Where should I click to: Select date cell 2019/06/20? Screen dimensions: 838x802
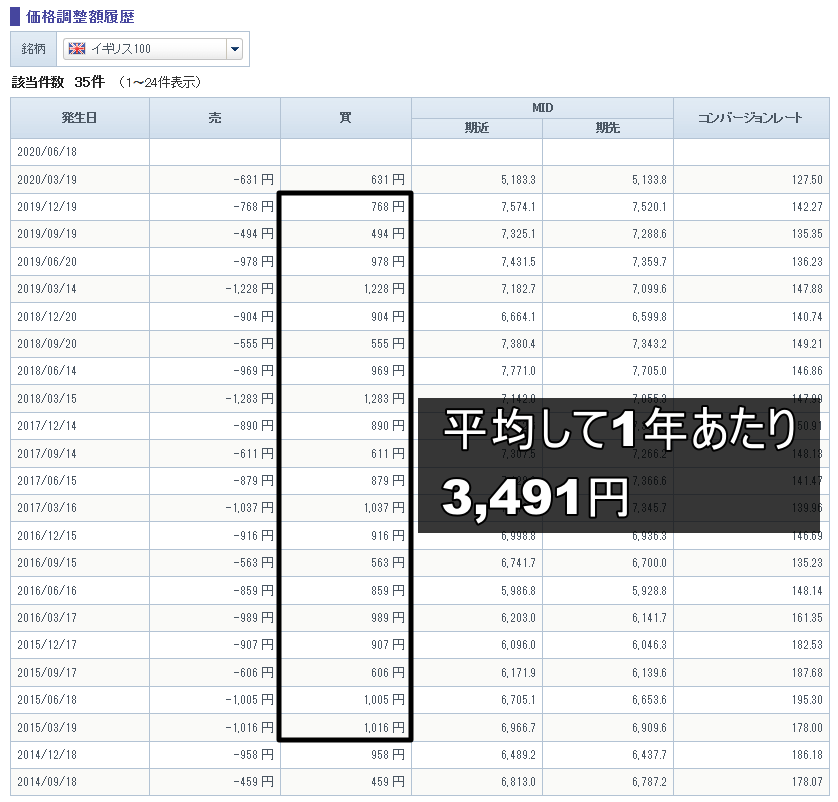point(47,262)
